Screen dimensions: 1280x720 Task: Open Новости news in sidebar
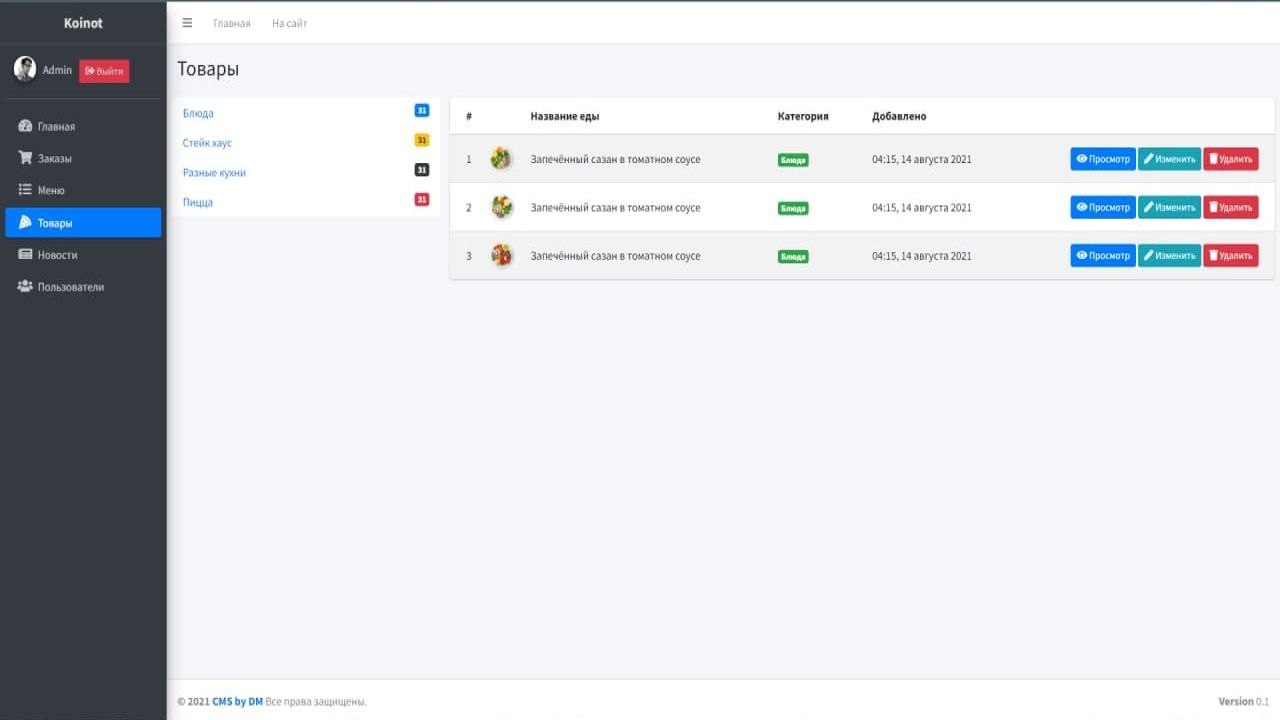point(57,255)
